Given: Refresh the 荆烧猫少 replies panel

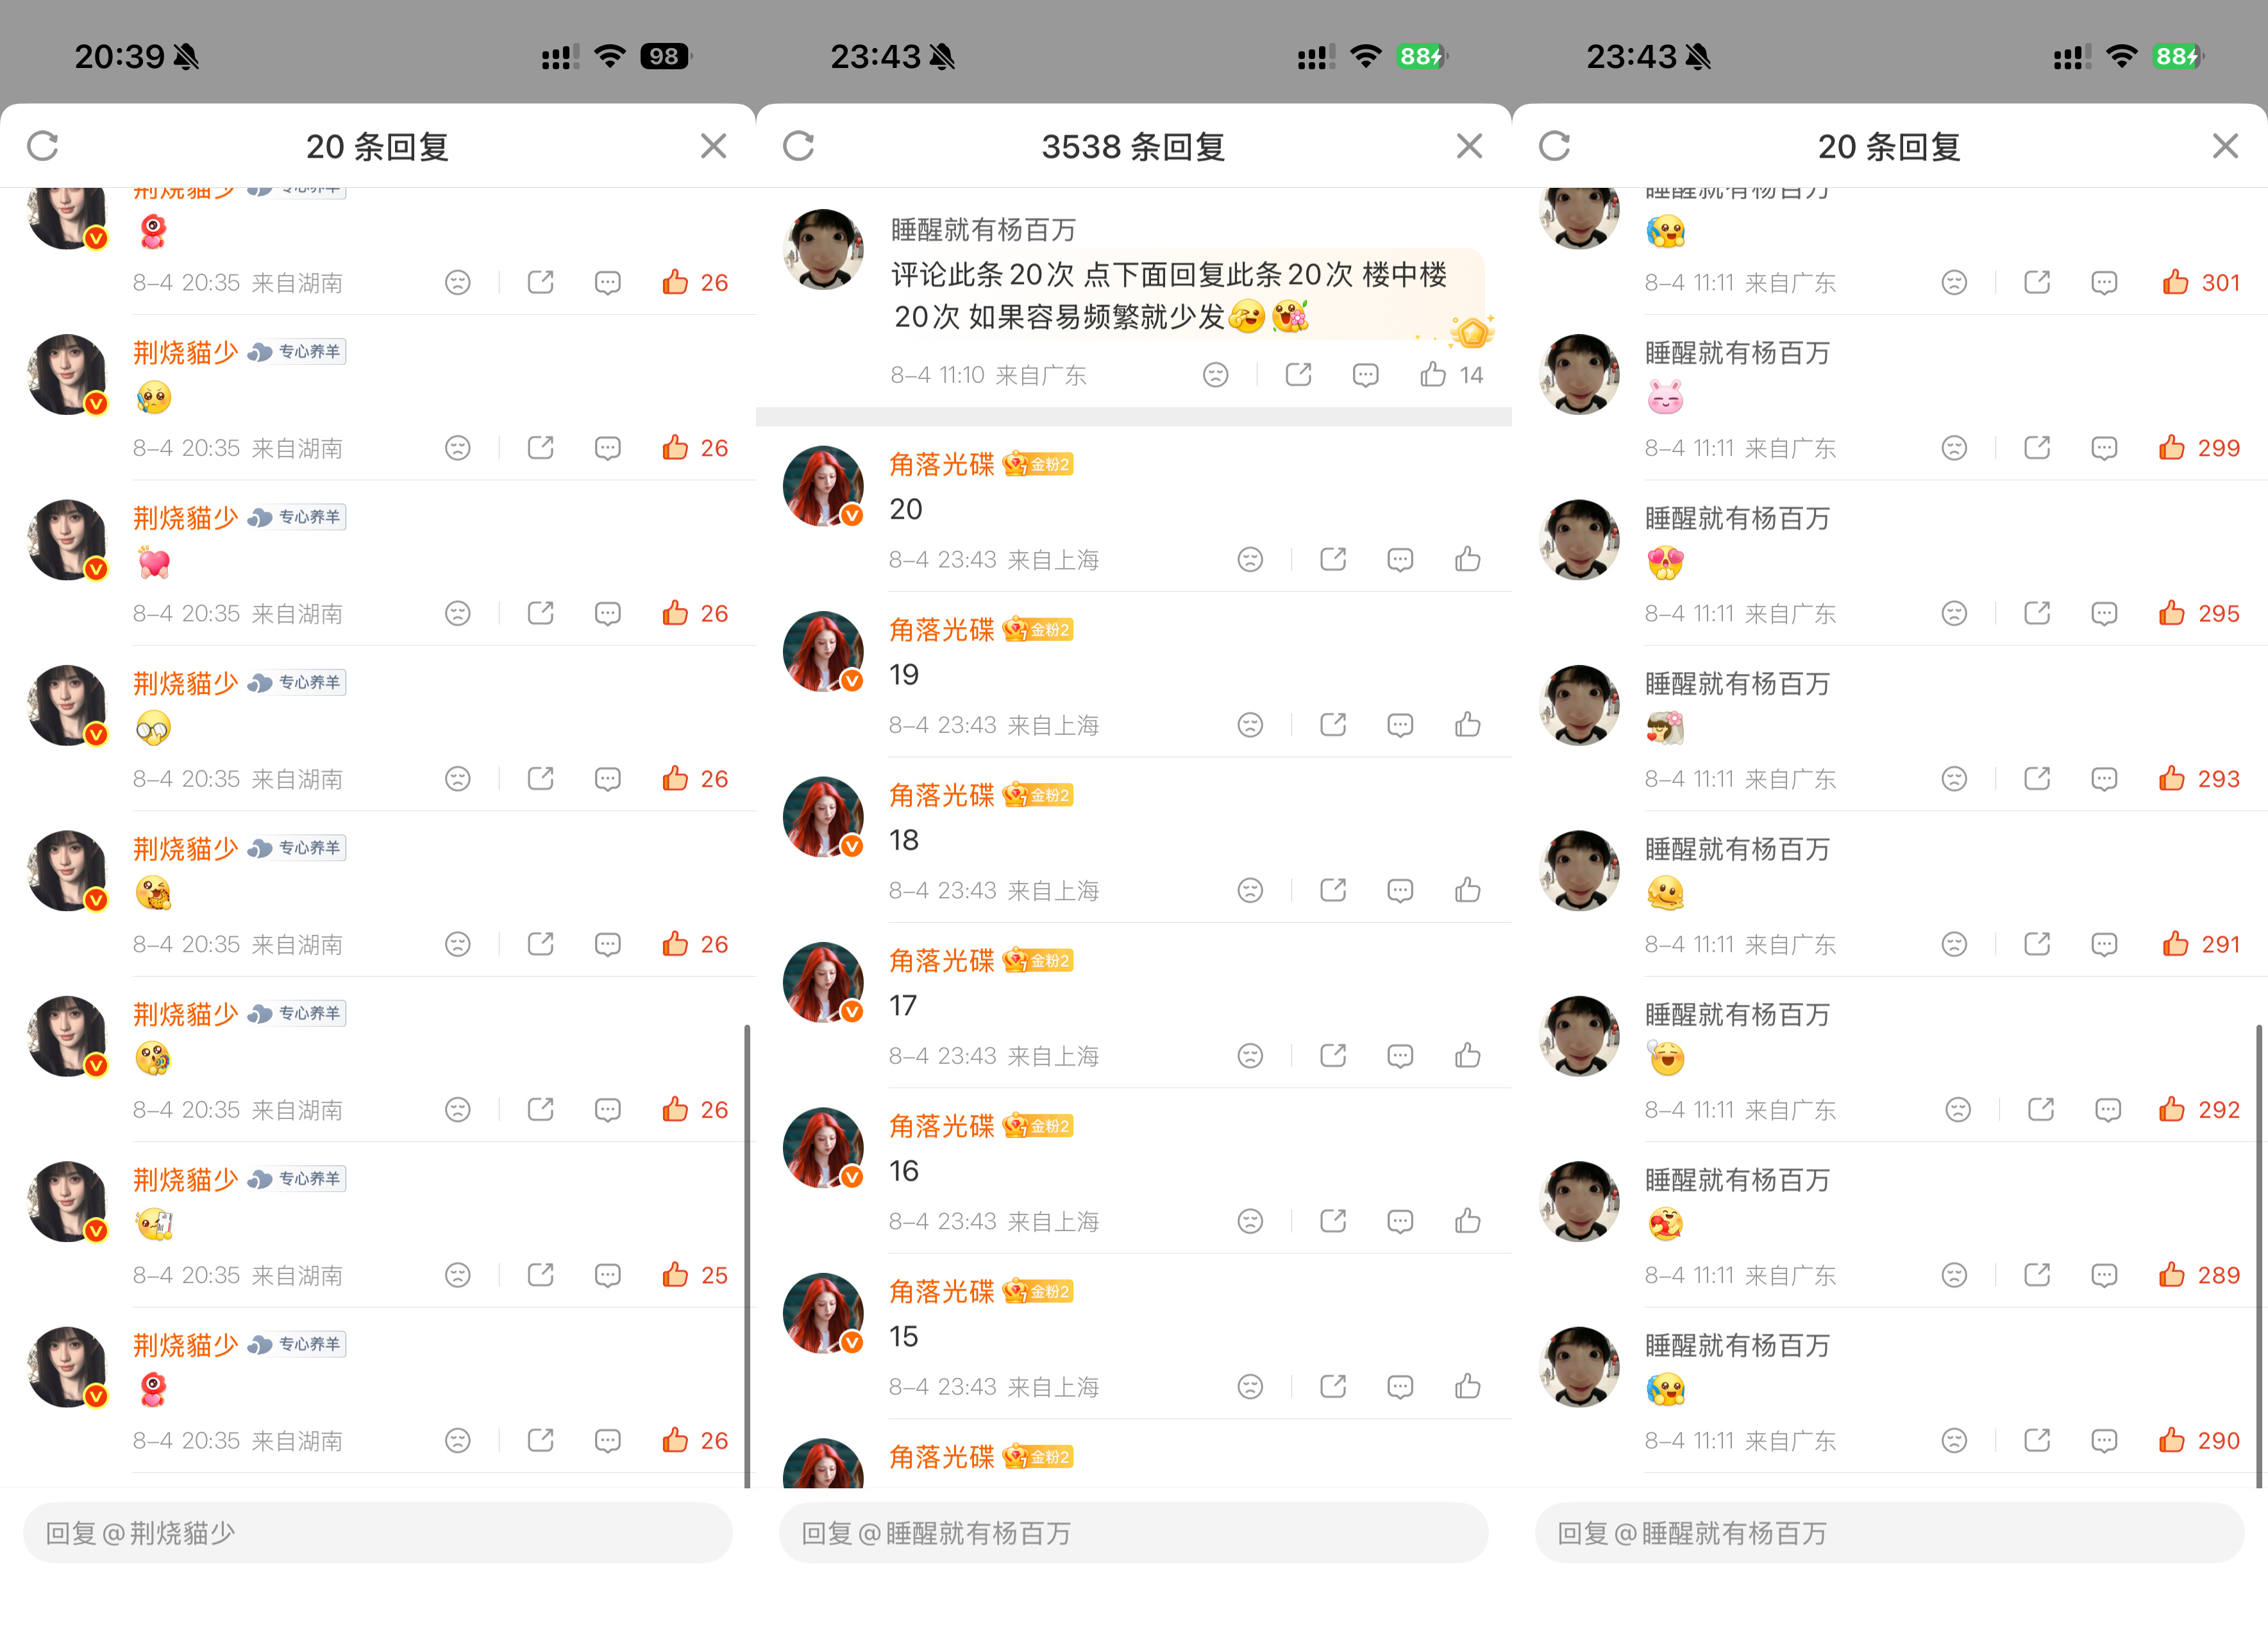Looking at the screenshot, I should pyautogui.click(x=42, y=146).
